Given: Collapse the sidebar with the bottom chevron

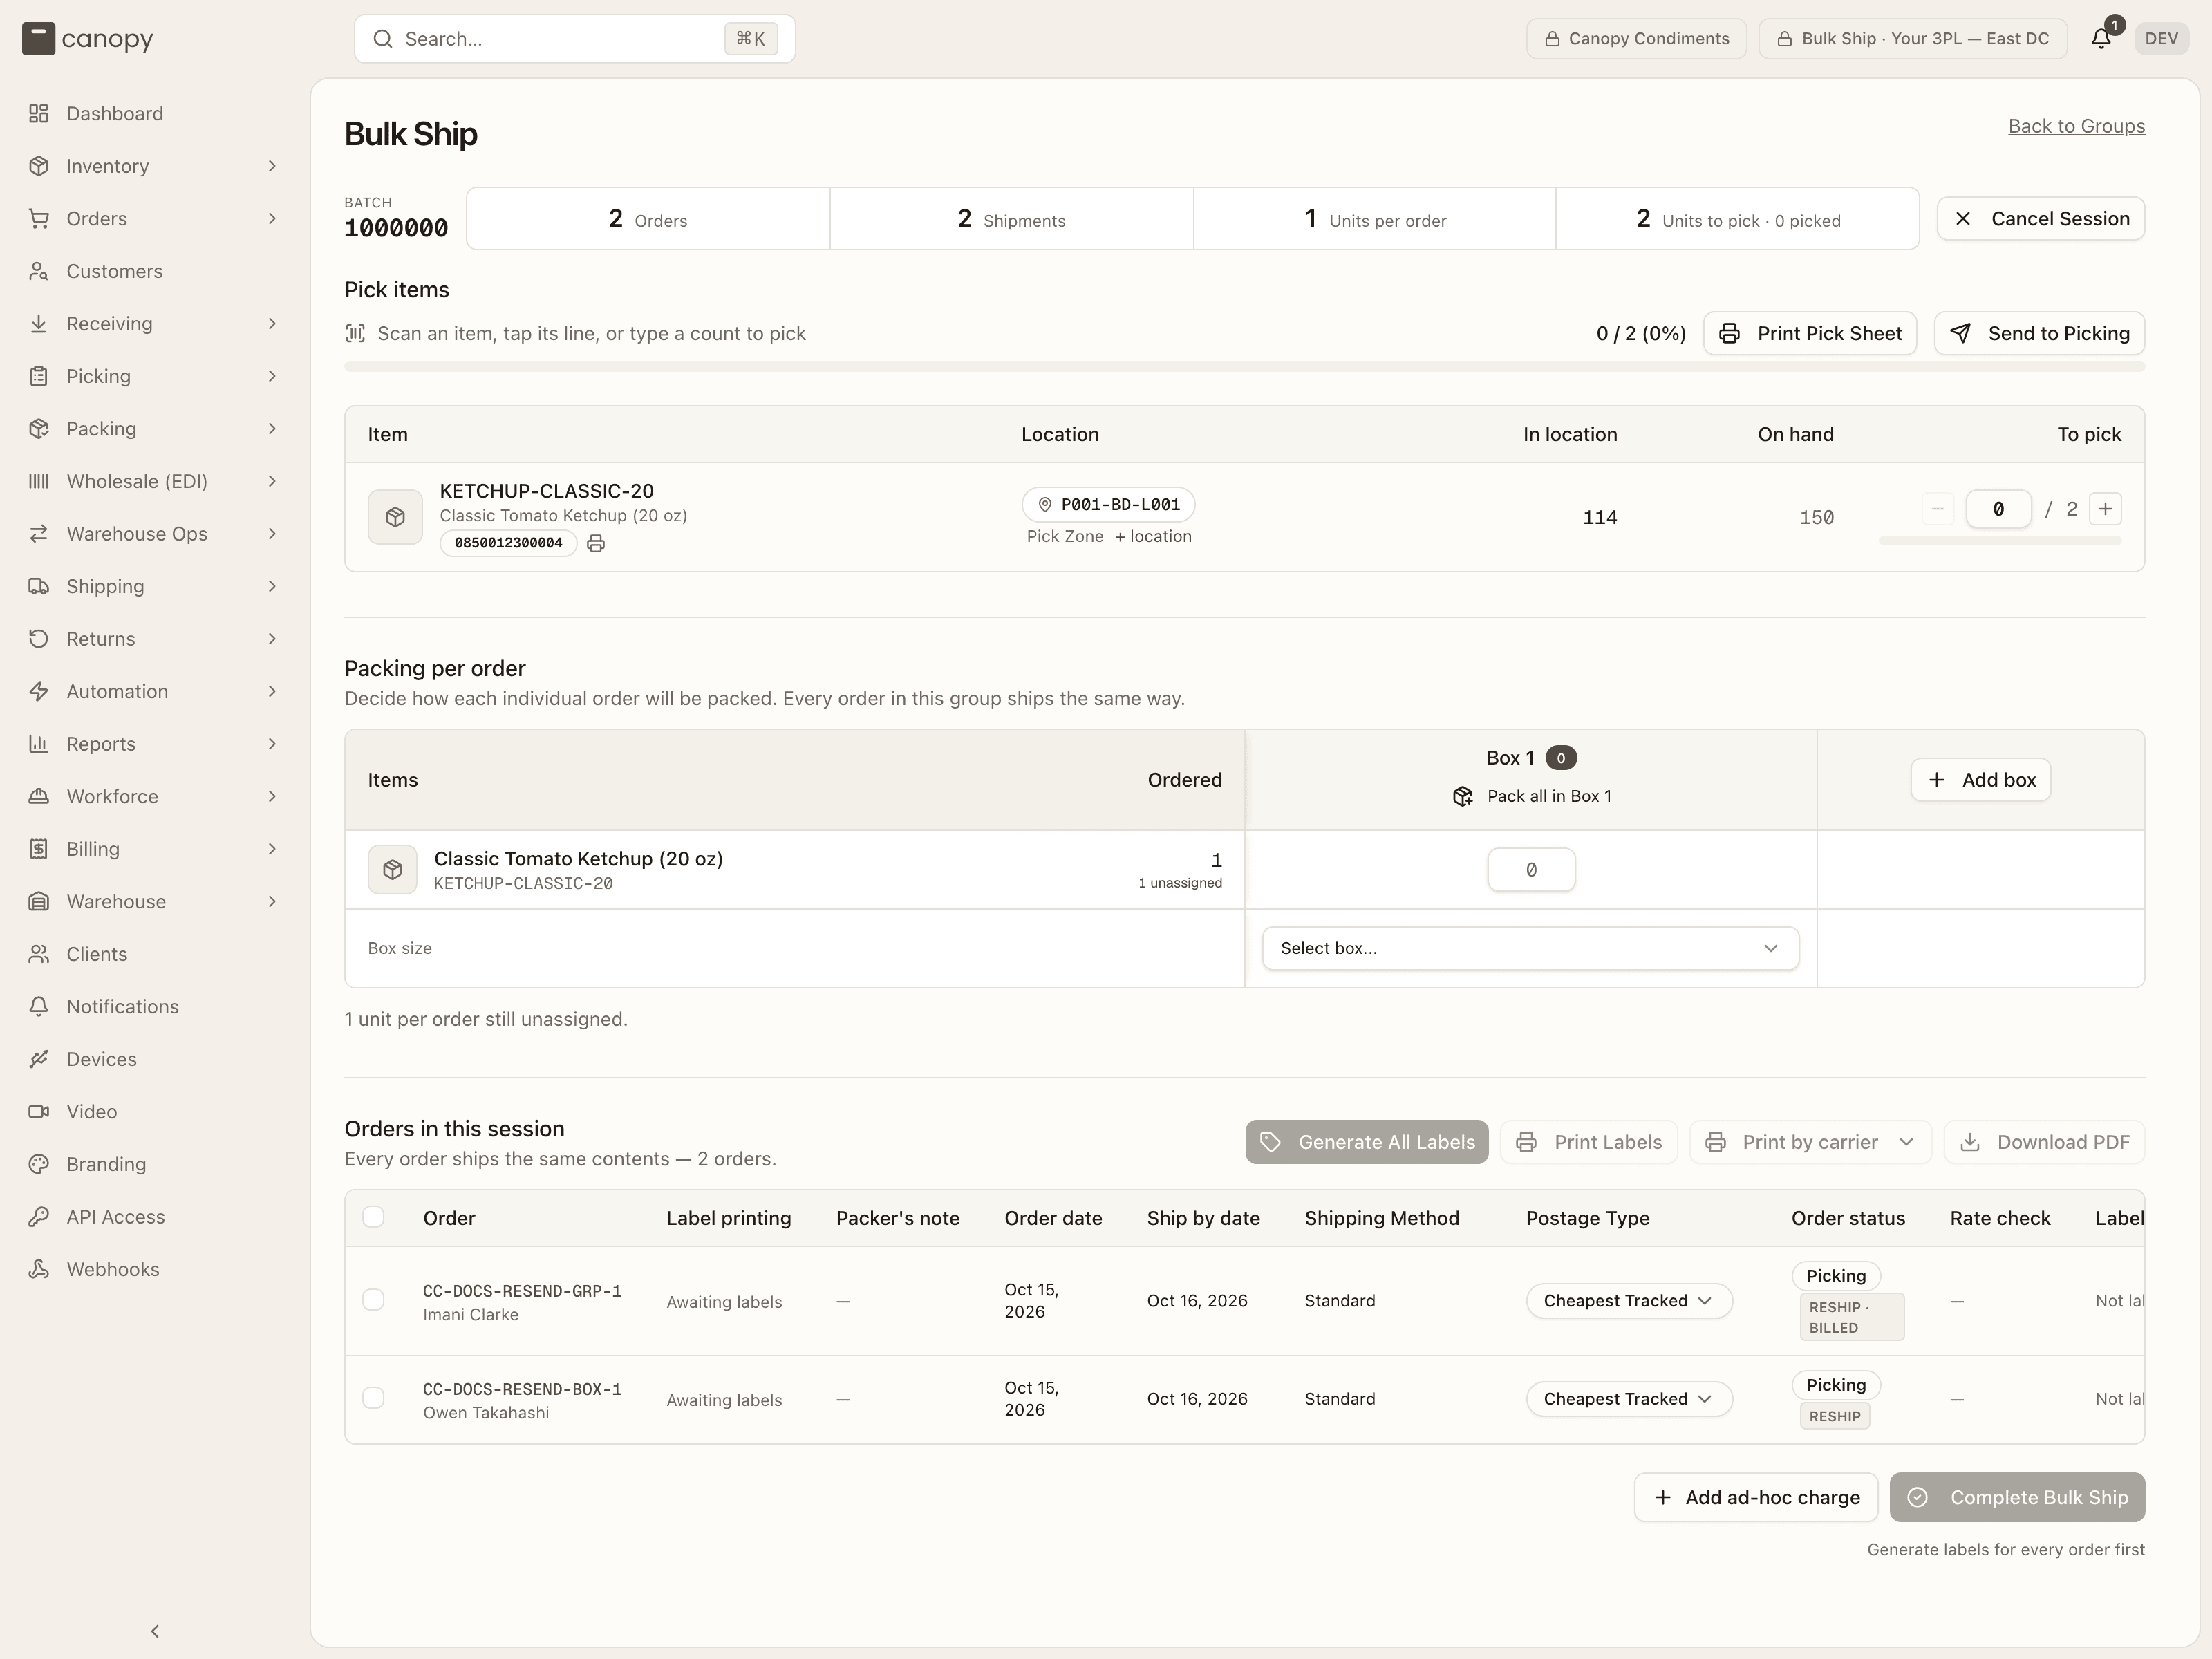Looking at the screenshot, I should tap(155, 1631).
